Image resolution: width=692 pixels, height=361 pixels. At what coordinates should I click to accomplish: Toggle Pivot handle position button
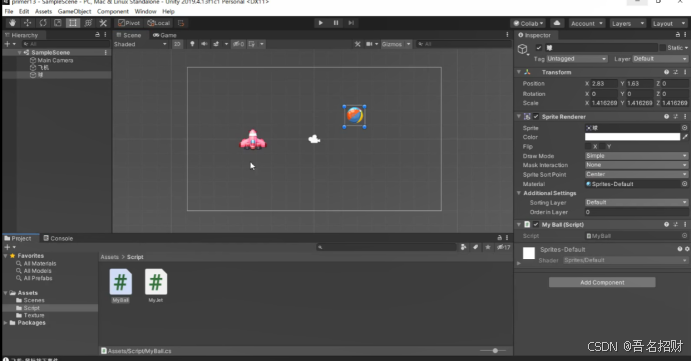[x=129, y=23]
